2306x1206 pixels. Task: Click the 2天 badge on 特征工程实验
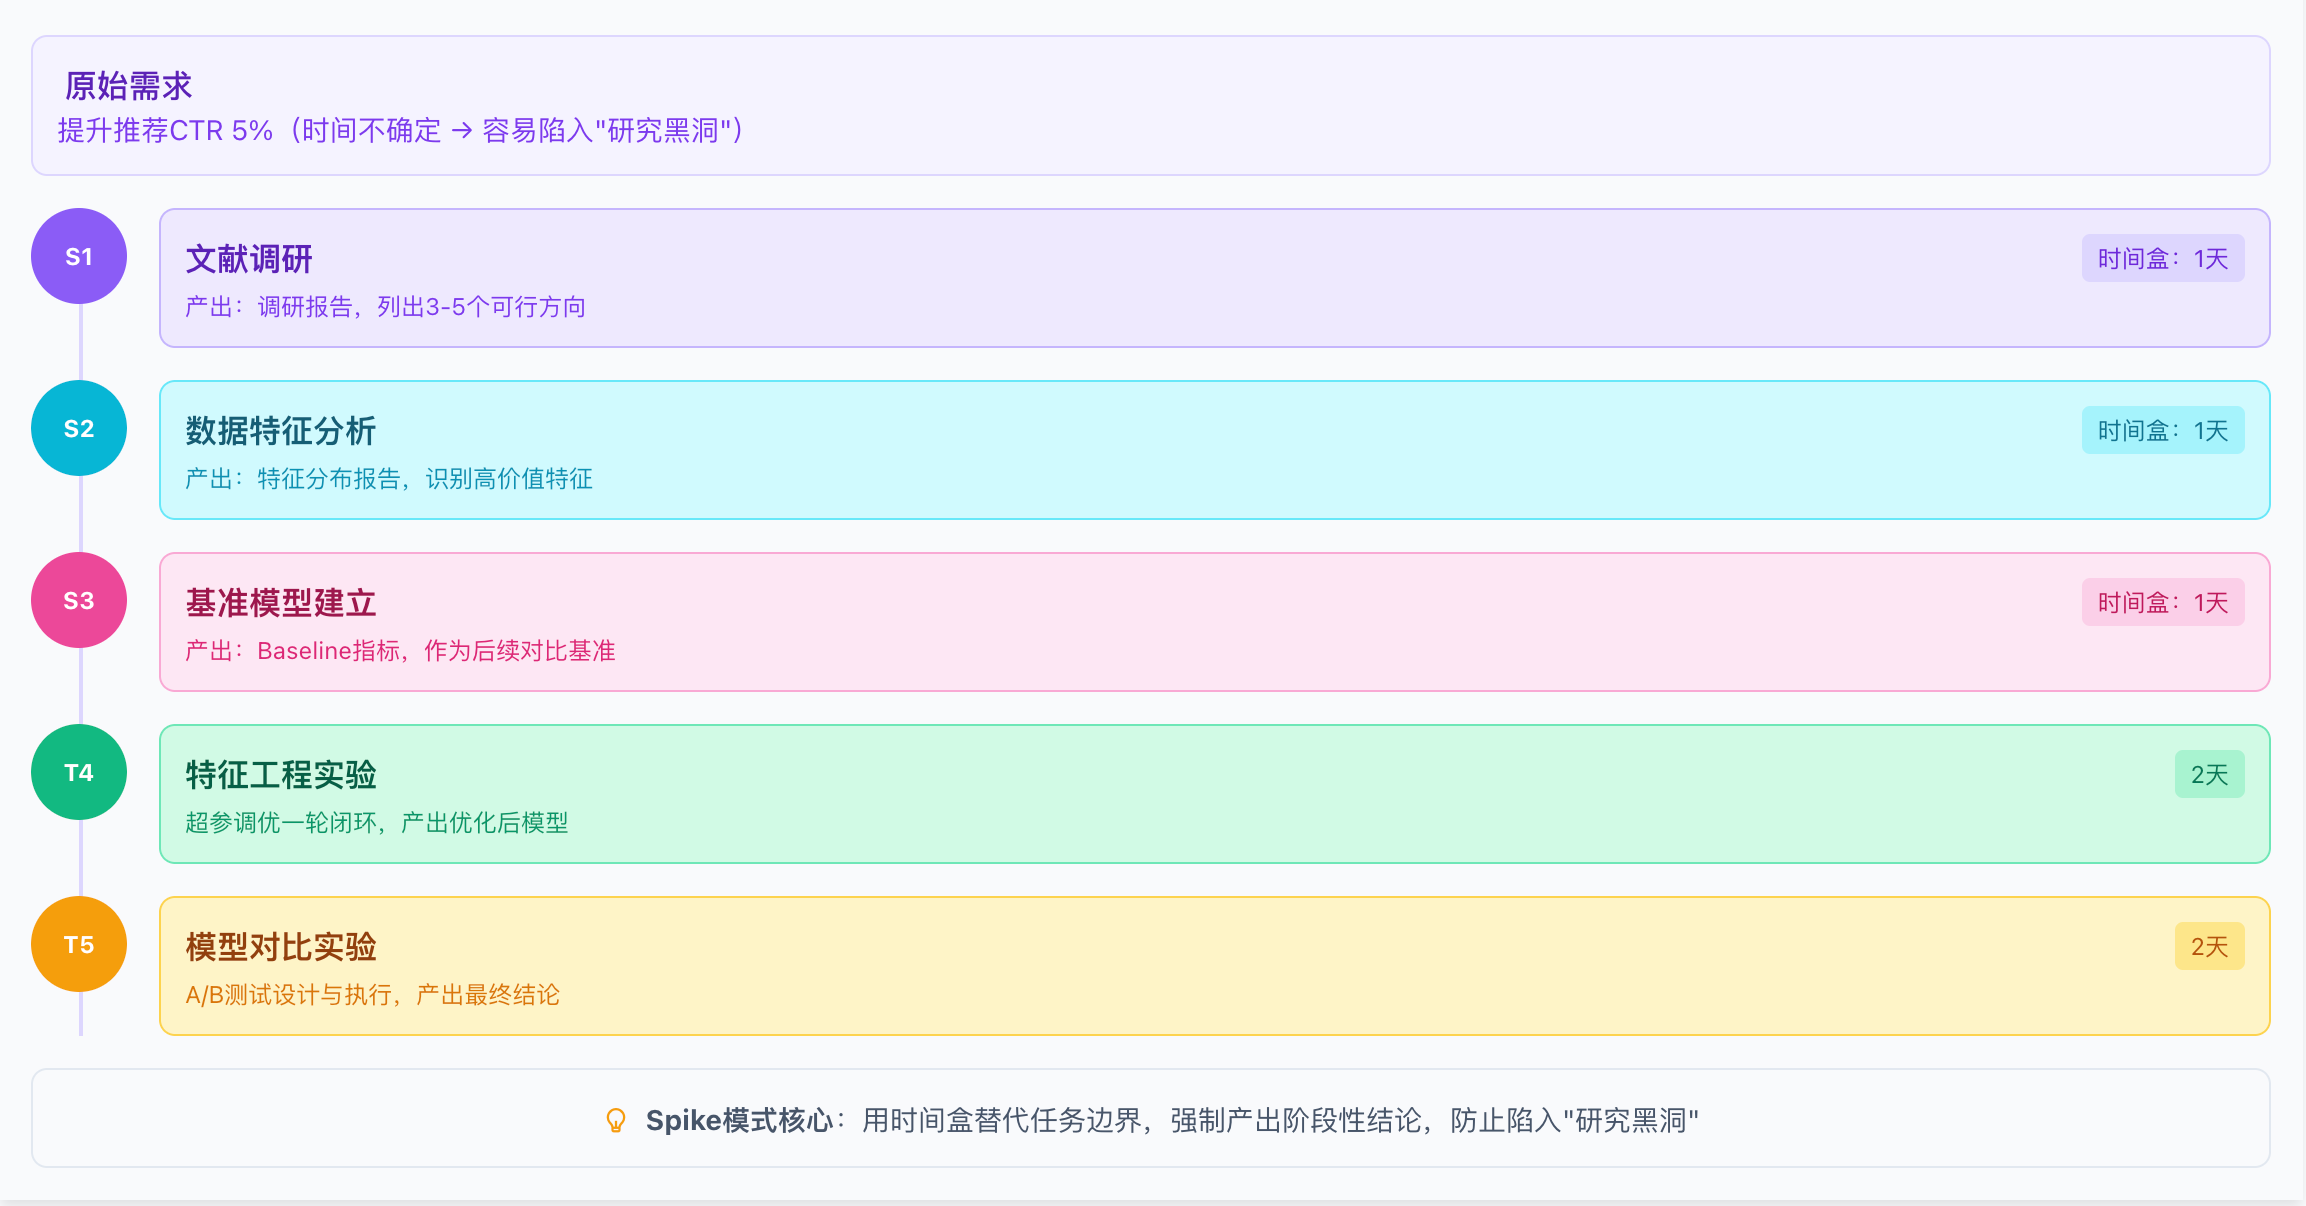pos(2210,773)
